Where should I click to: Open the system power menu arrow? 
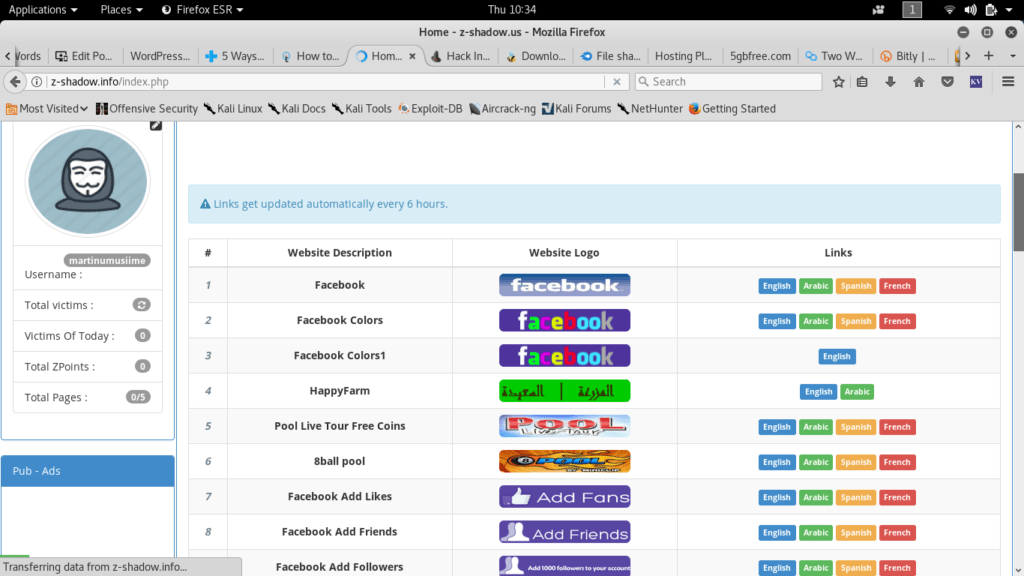1009,10
